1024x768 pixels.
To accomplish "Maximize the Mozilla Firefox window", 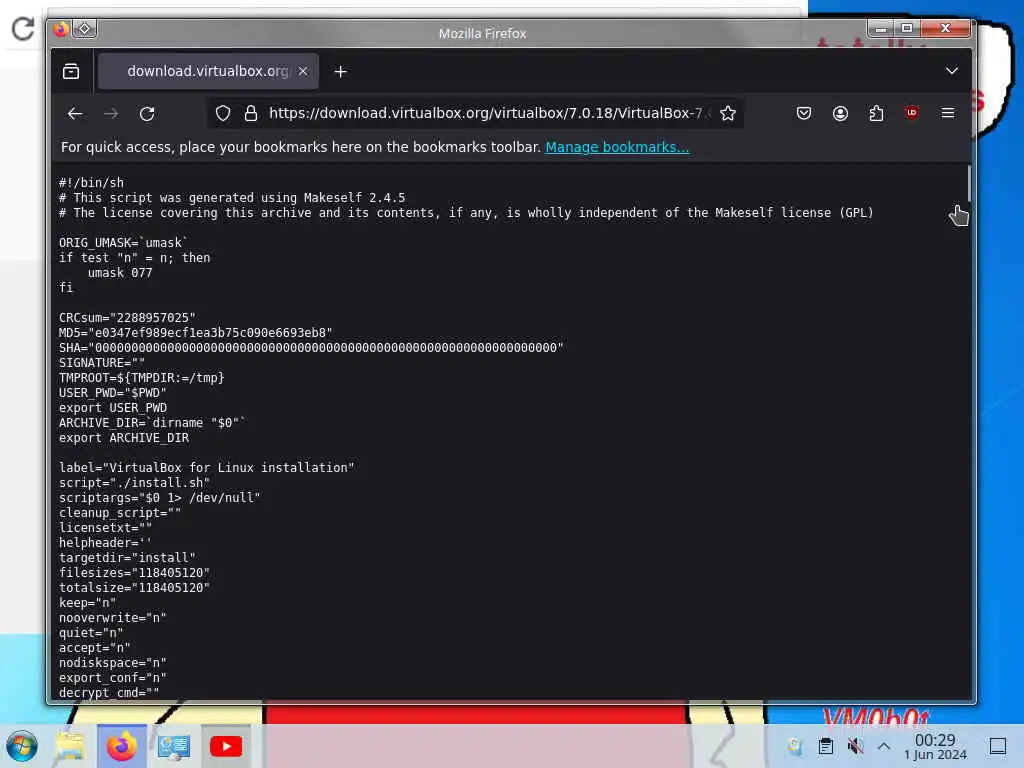I will (x=907, y=28).
